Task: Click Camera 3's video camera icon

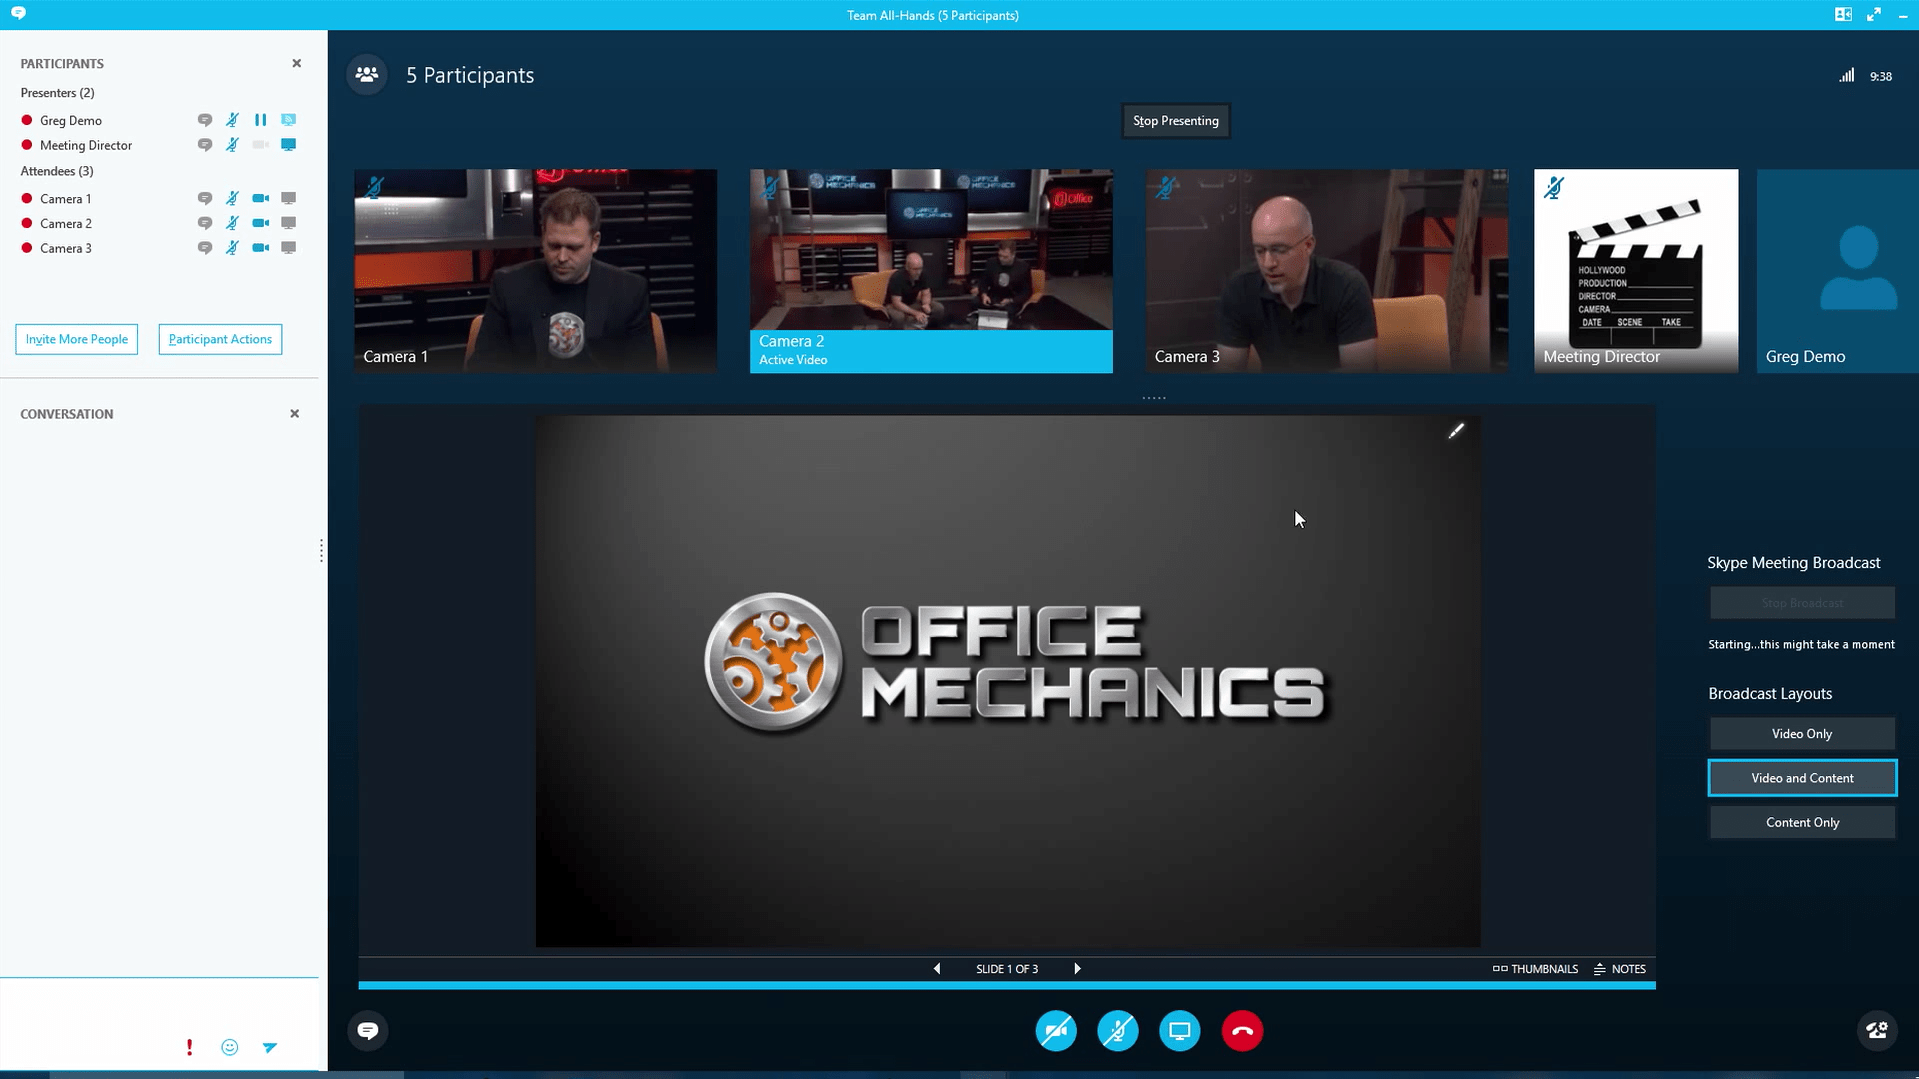Action: point(260,248)
